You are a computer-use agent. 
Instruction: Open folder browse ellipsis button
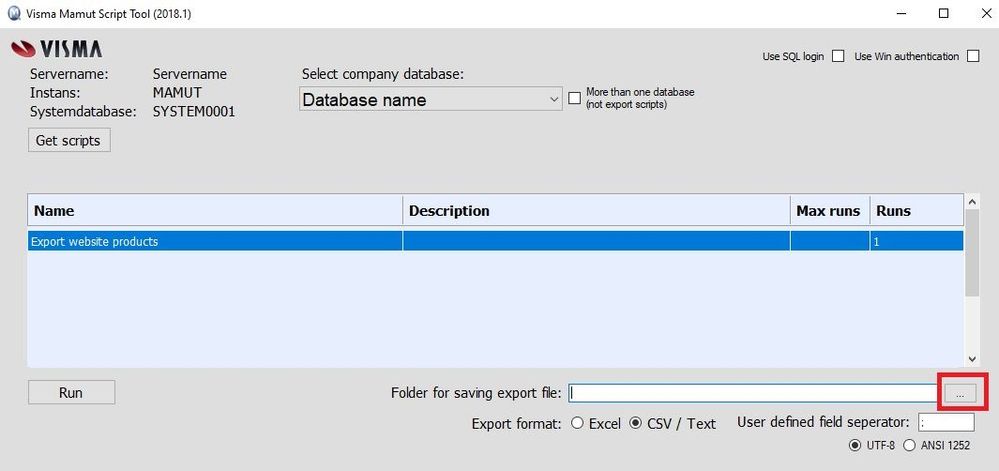click(960, 395)
